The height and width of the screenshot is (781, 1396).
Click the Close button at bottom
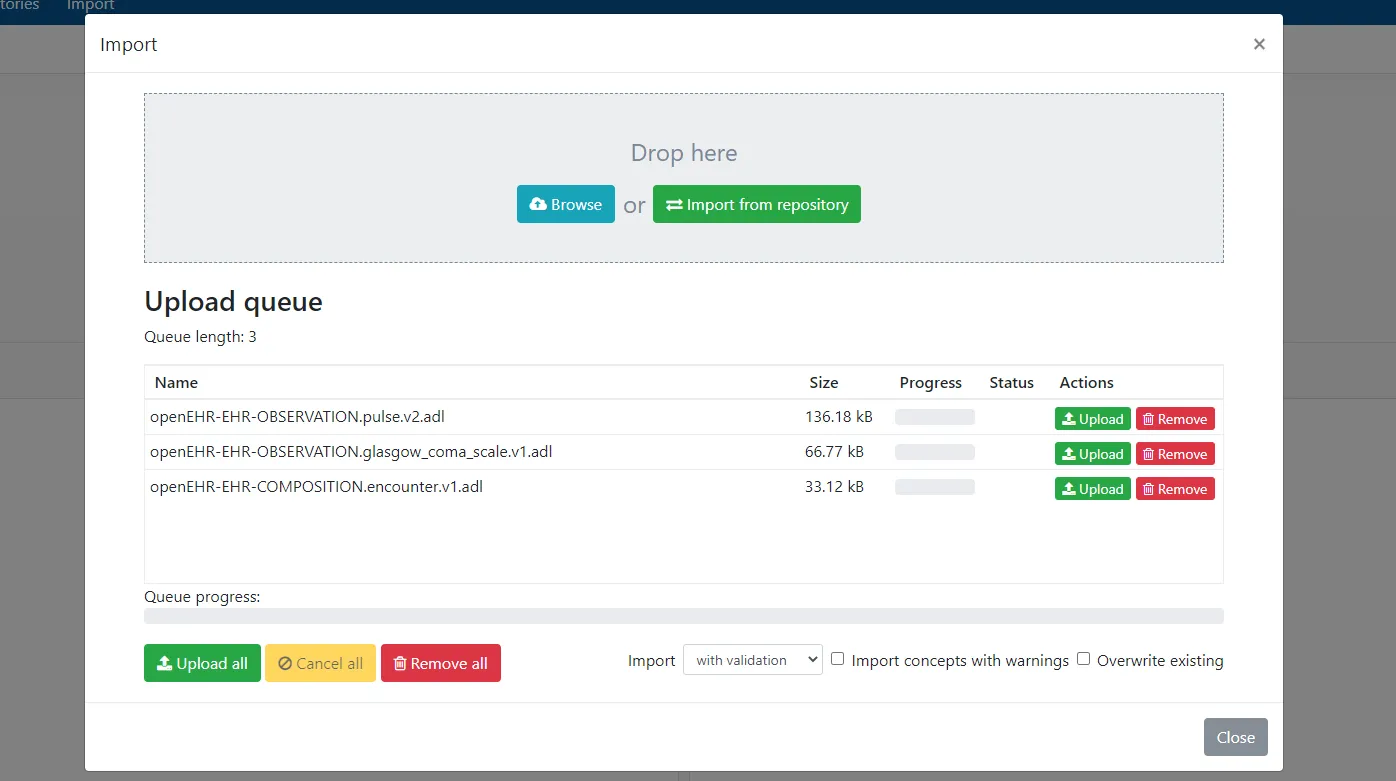pyautogui.click(x=1235, y=737)
